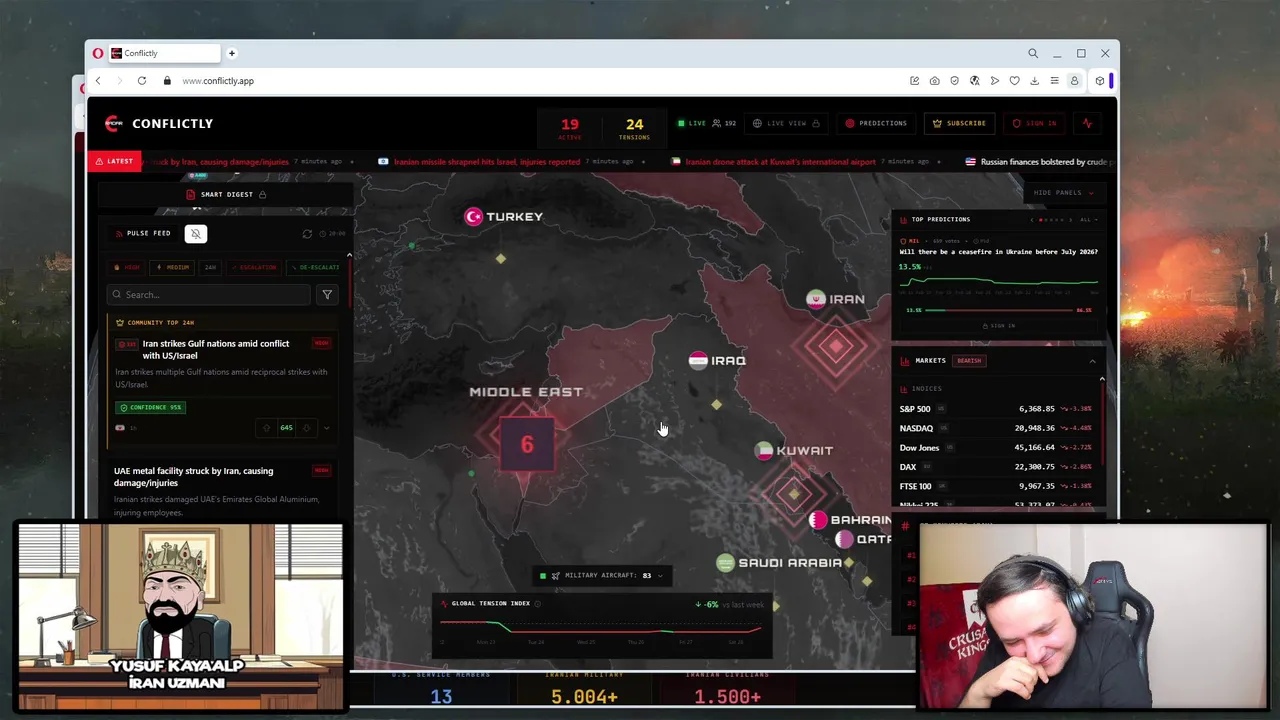The image size is (1280, 720).
Task: Click the Iran country marker
Action: pos(836,299)
